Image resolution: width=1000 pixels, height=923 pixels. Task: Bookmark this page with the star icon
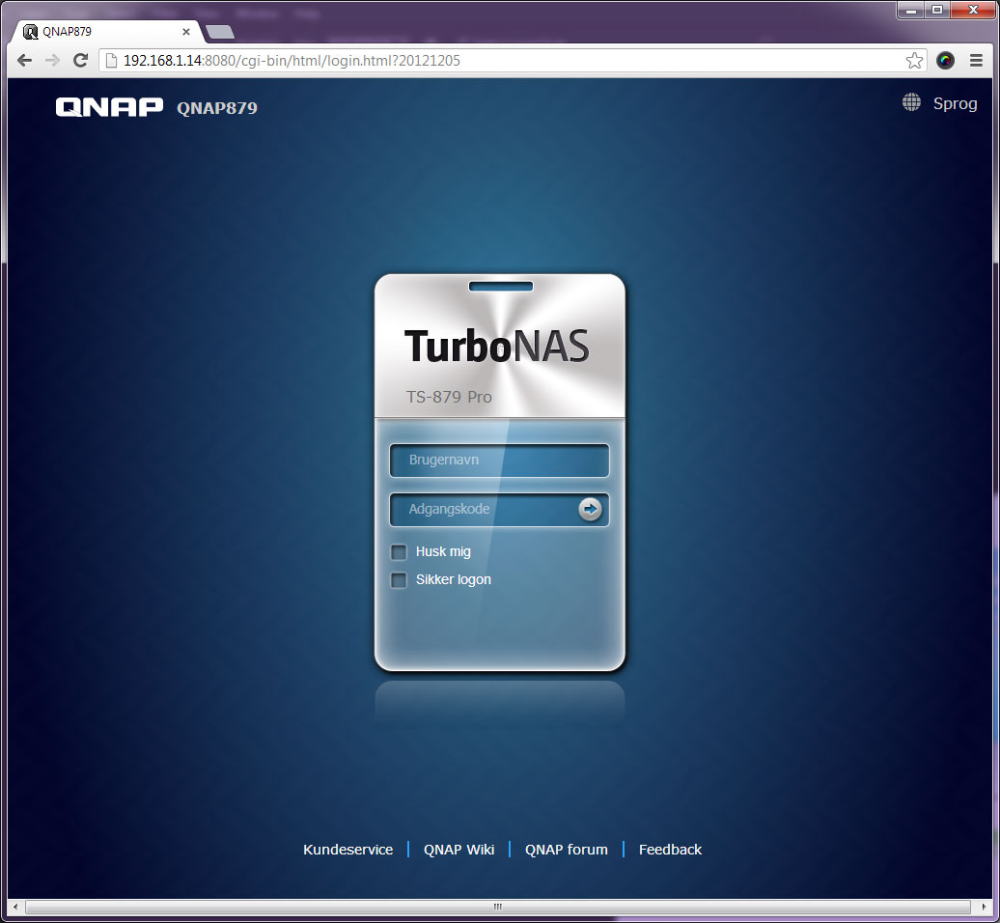pos(914,61)
